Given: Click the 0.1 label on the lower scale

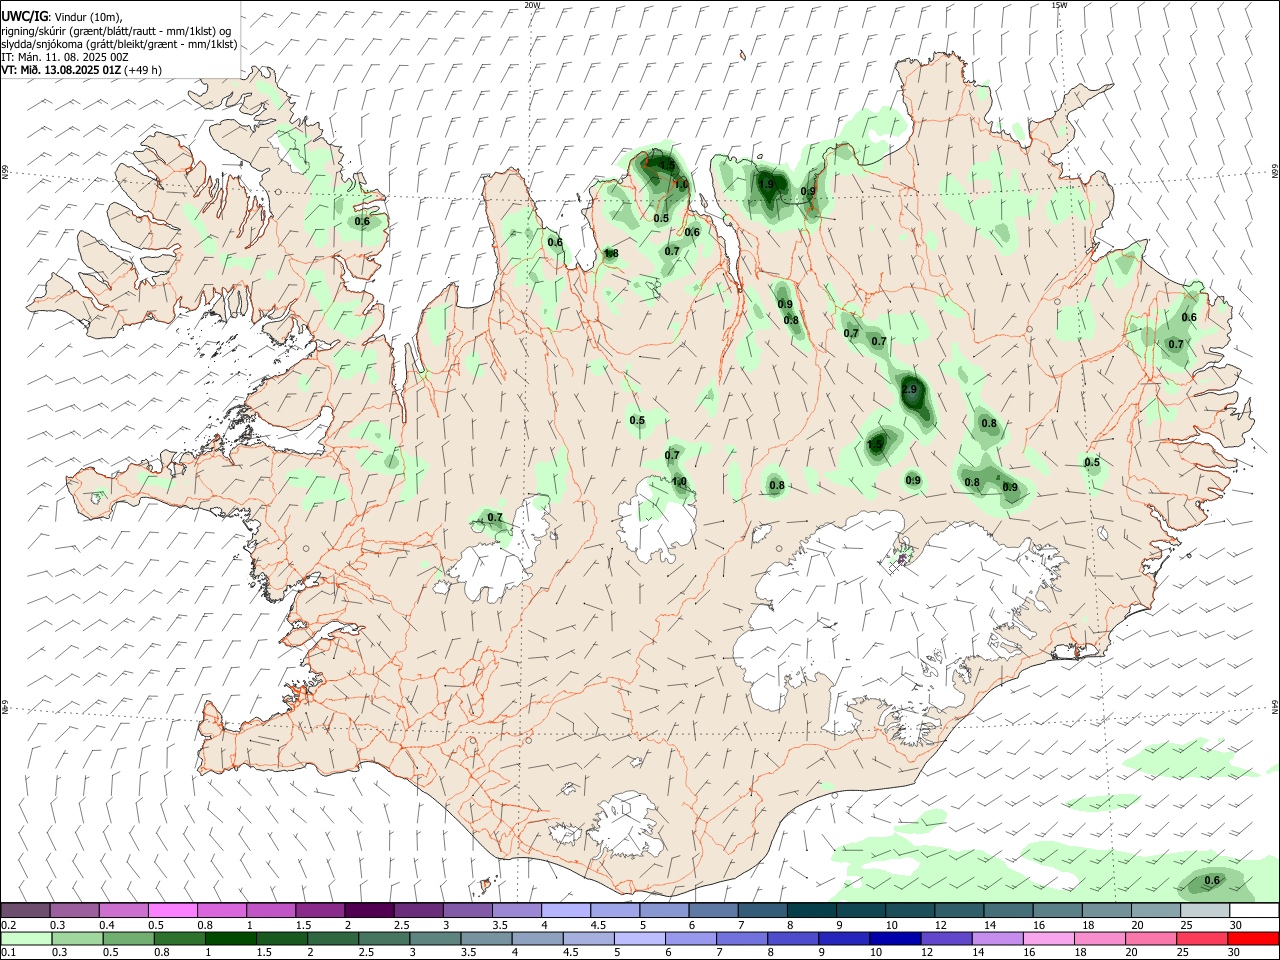Looking at the screenshot, I should pyautogui.click(x=8, y=954).
